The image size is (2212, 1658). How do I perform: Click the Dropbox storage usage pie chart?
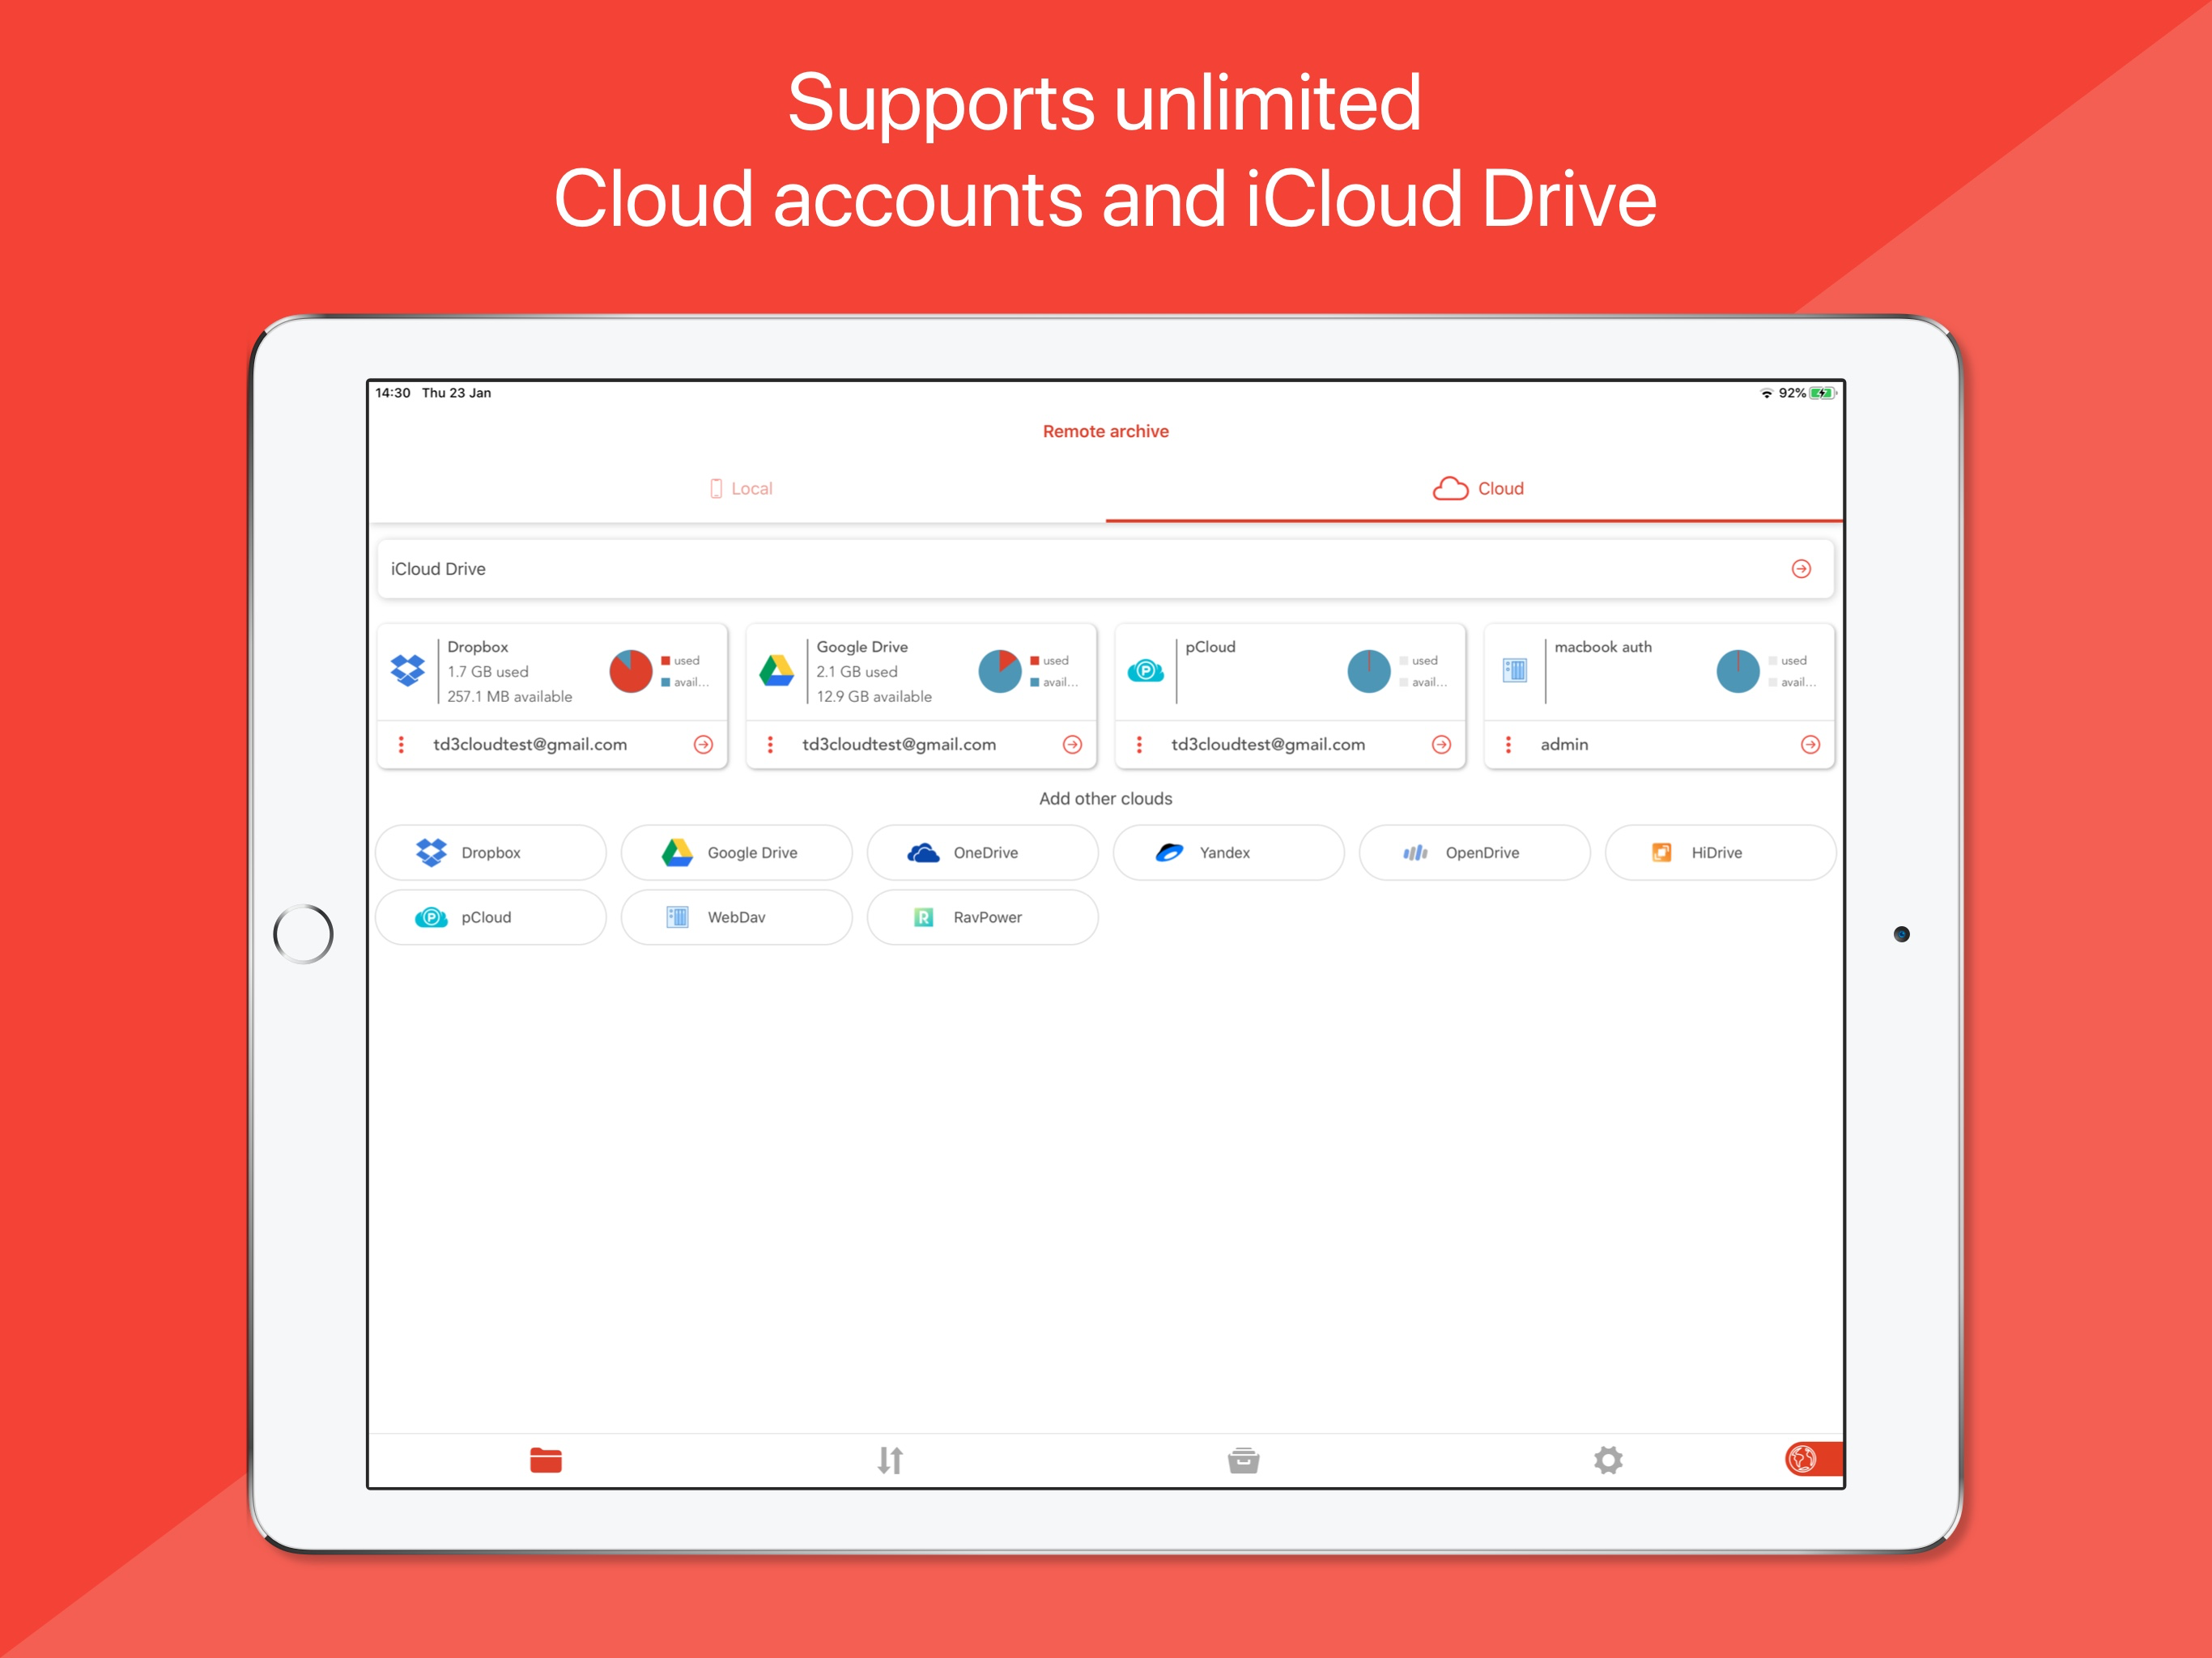tap(631, 671)
